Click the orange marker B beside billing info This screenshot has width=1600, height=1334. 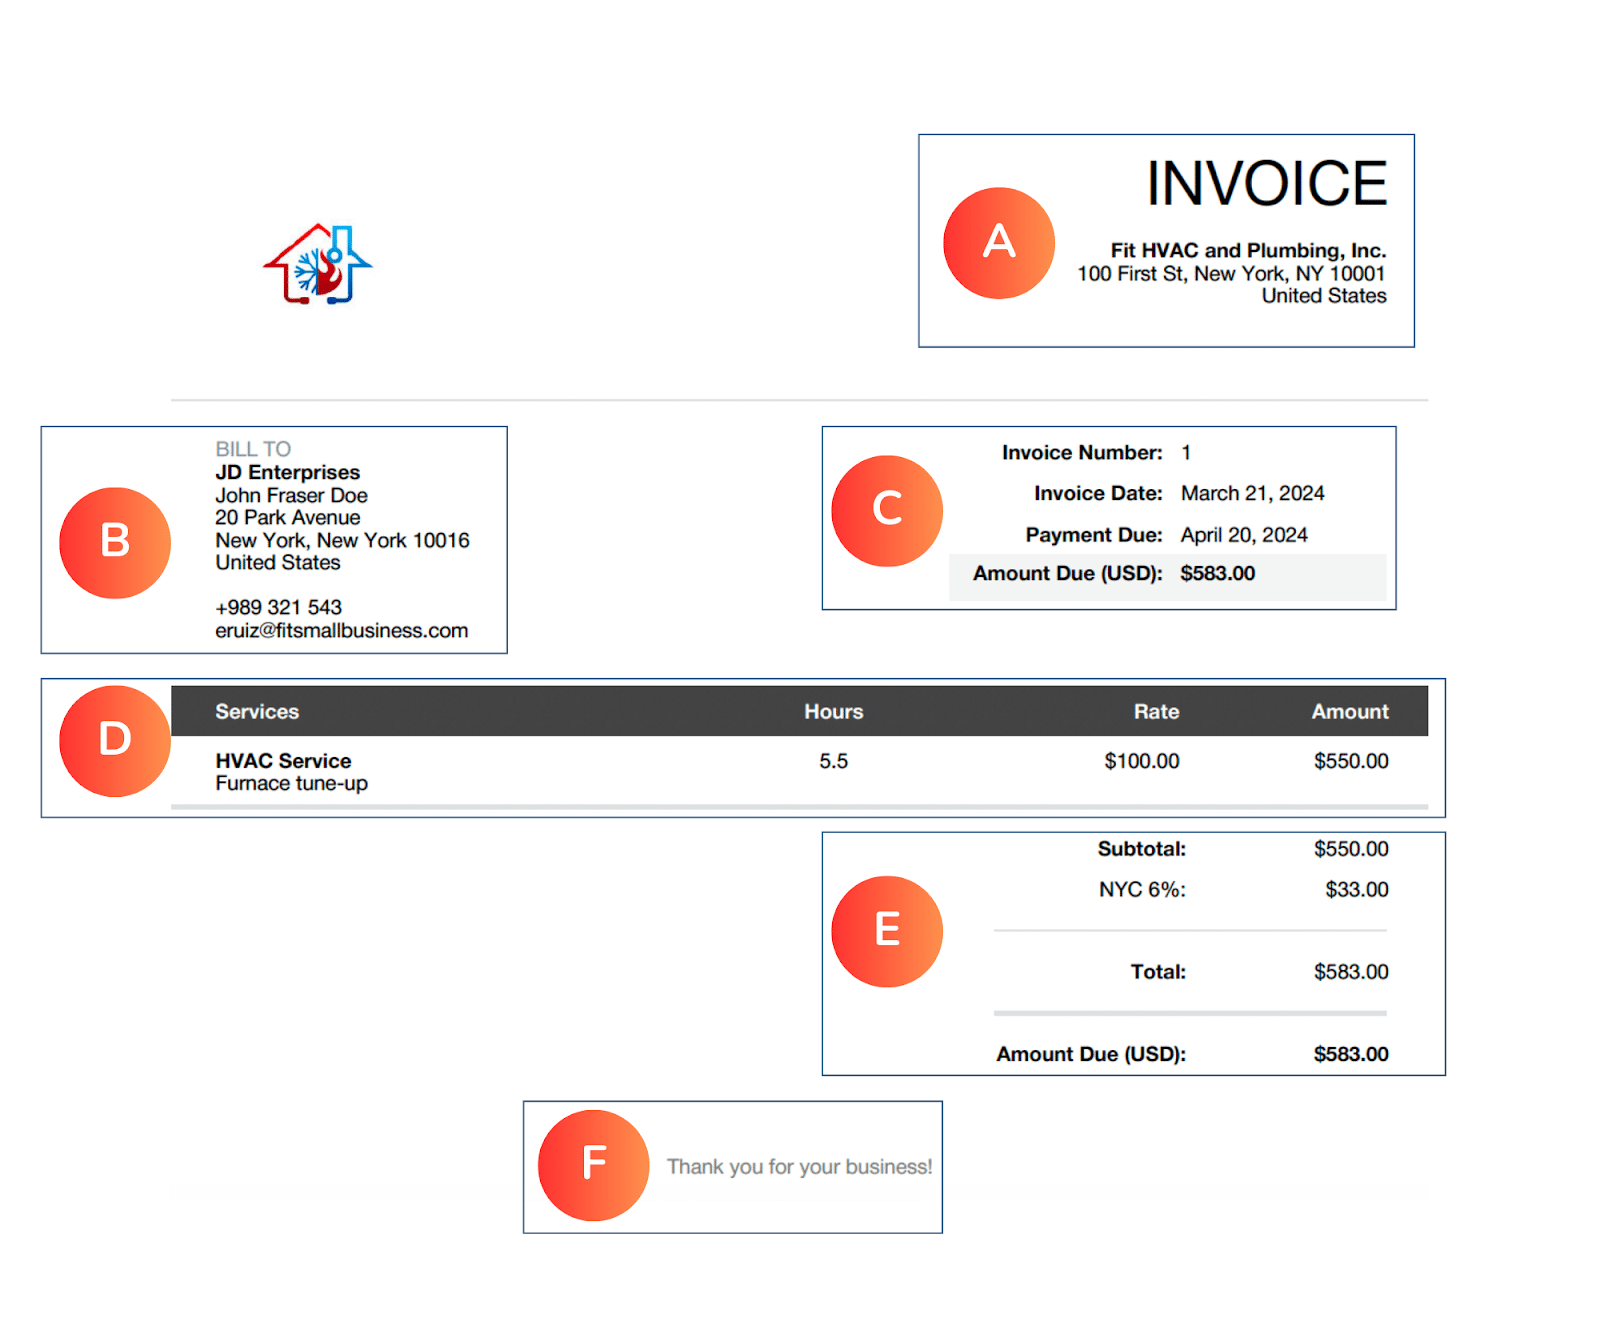(114, 542)
